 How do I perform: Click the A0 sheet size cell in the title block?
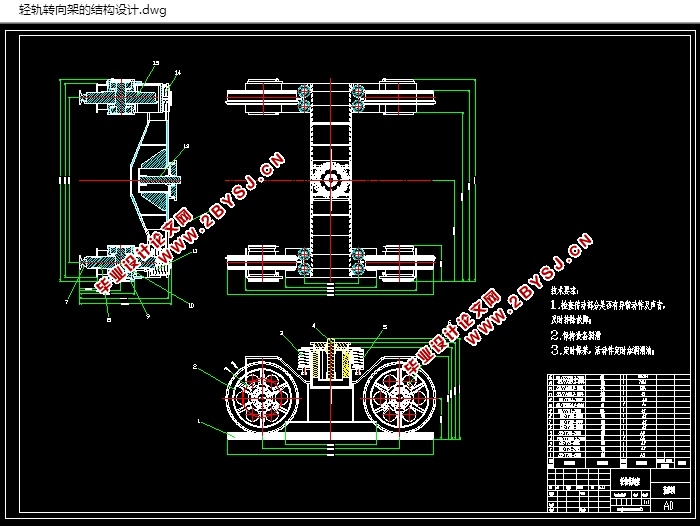coord(668,505)
